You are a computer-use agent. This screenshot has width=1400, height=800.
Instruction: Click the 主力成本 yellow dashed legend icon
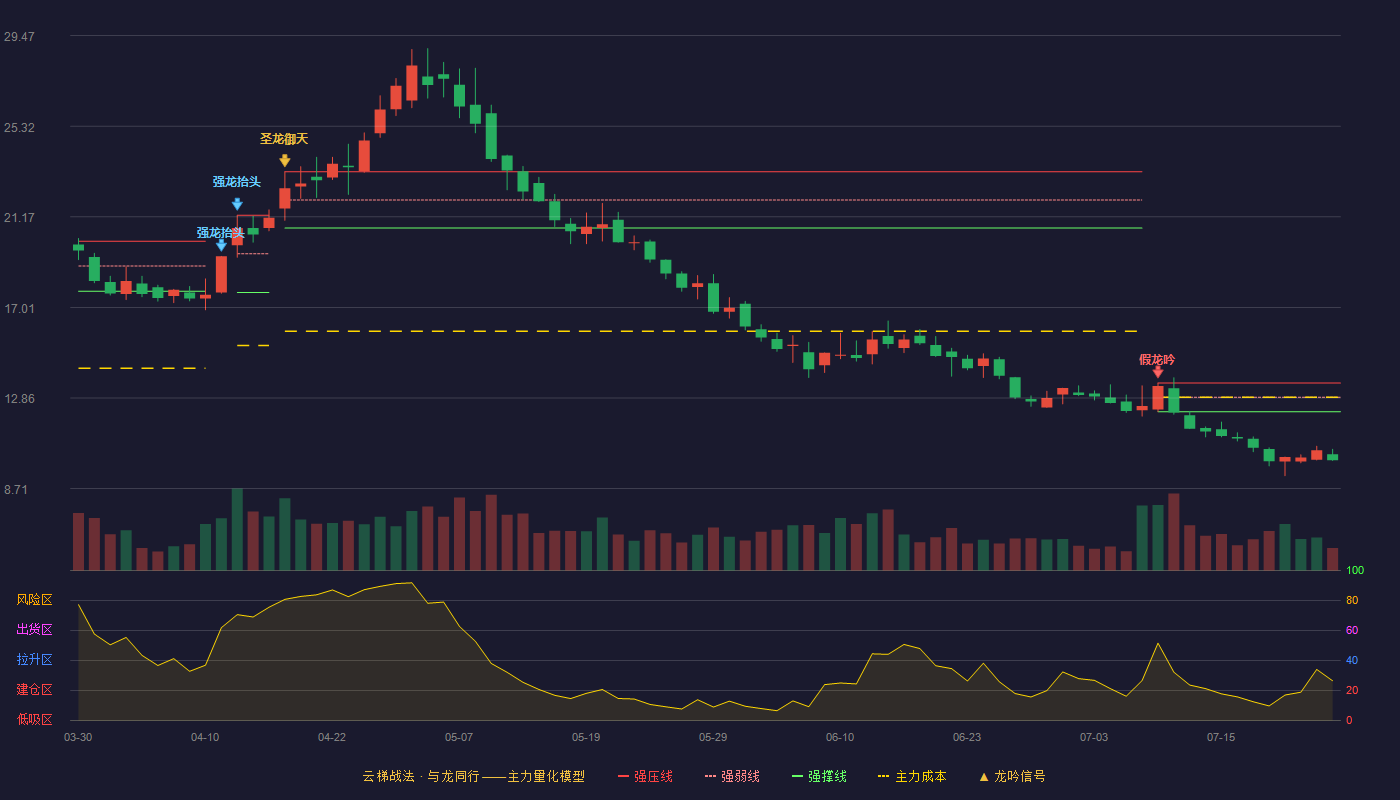click(x=883, y=776)
